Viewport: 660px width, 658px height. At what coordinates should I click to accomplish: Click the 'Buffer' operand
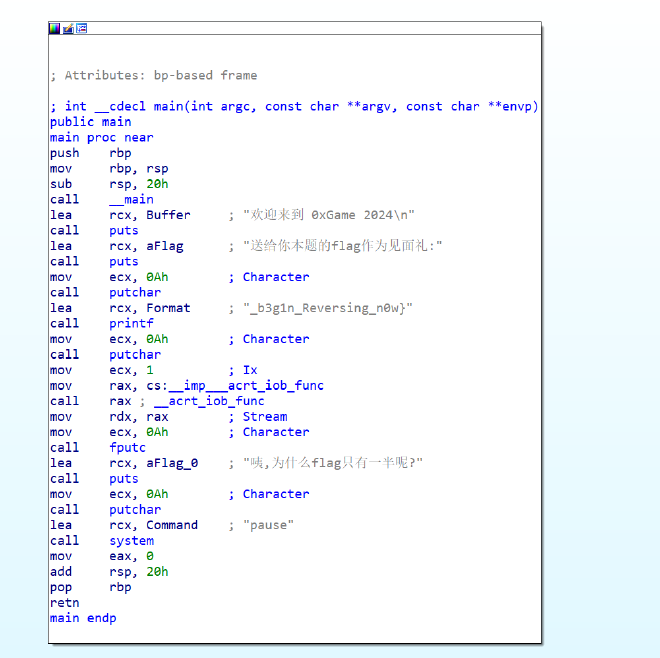click(168, 215)
